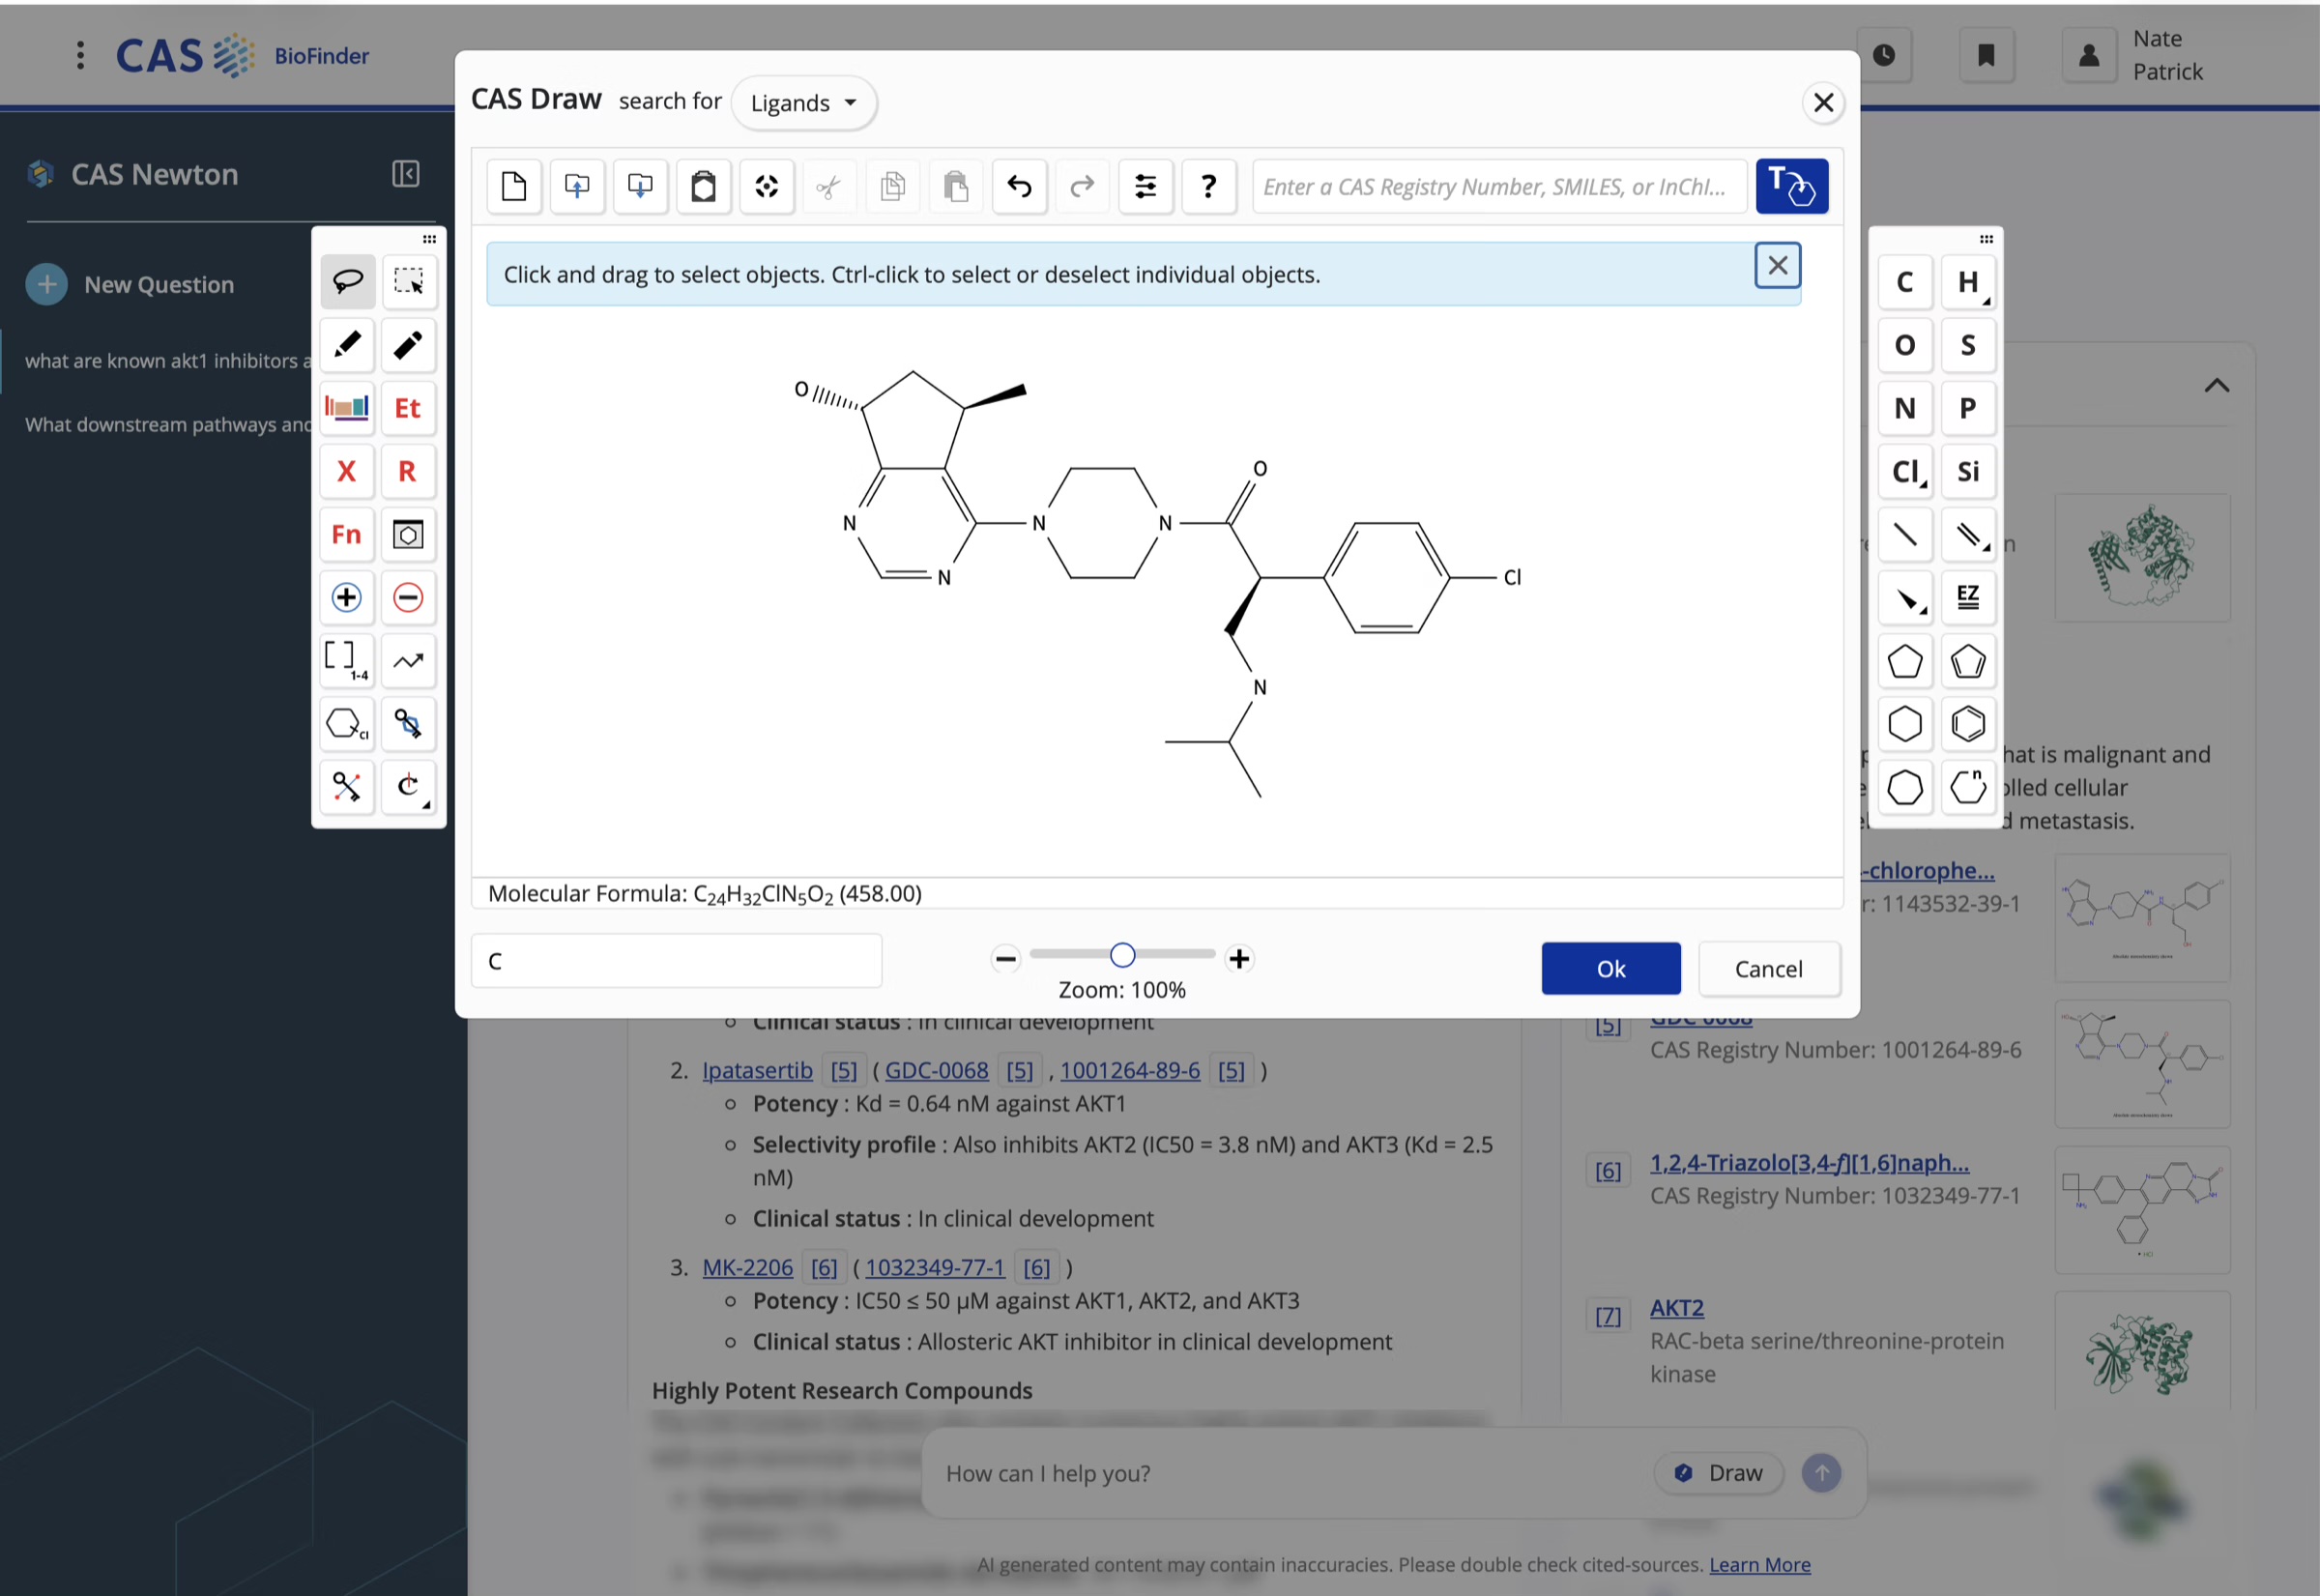Screen dimensions: 2320x1596
Task: Select the Sulfur atom button
Action: (x=1968, y=345)
